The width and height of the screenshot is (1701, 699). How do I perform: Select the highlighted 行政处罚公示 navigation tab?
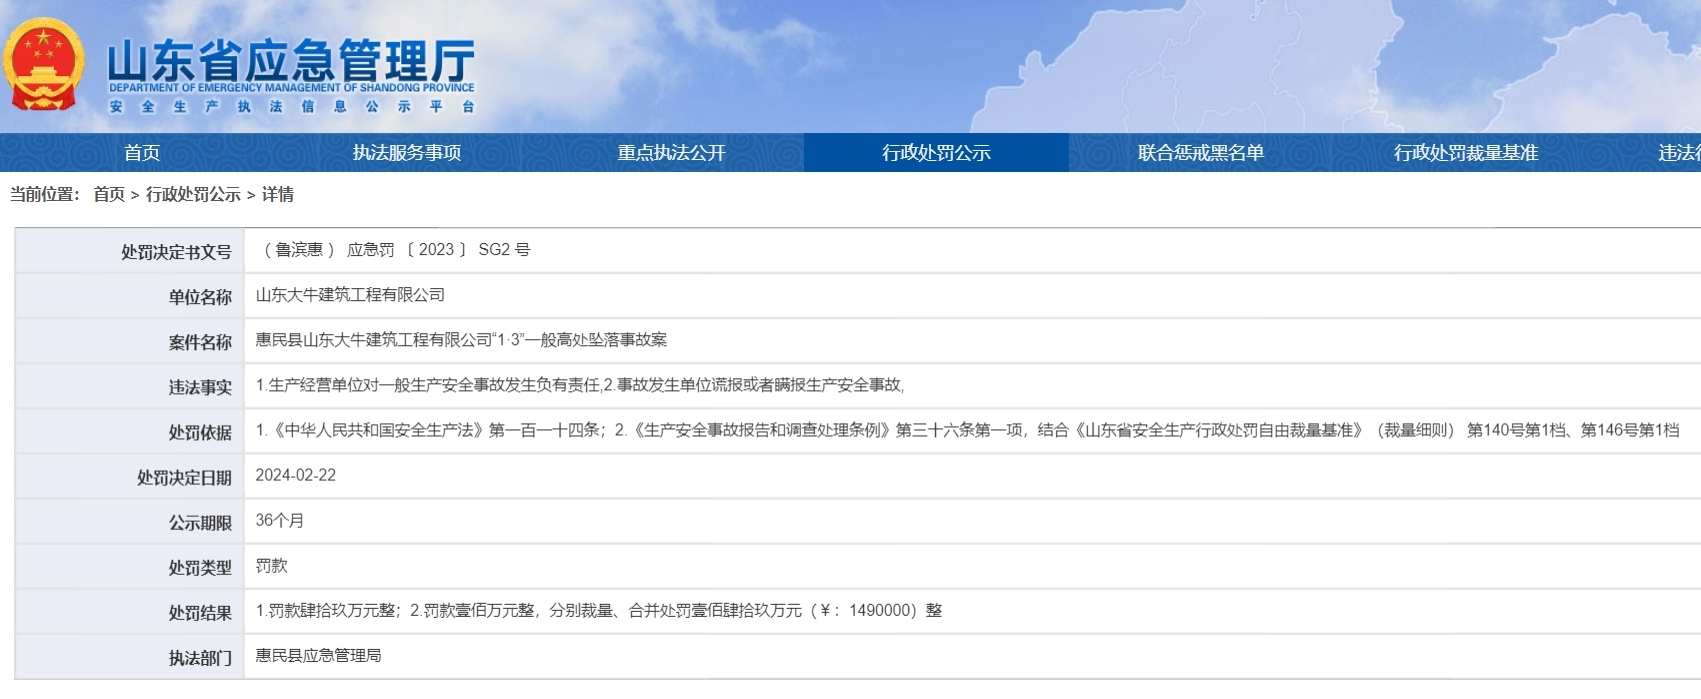click(x=936, y=153)
